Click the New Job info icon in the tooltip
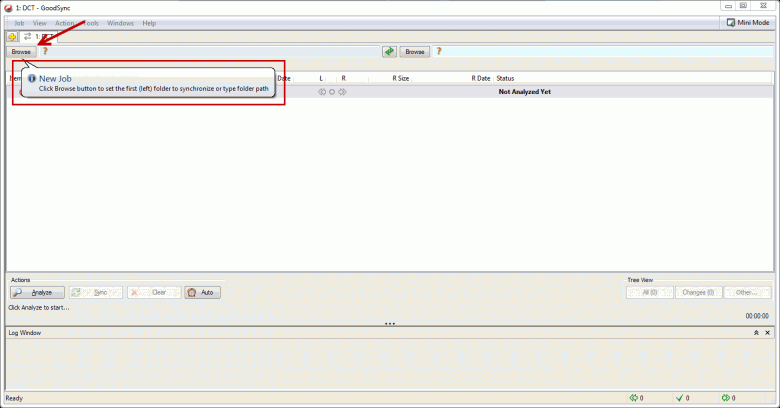The image size is (780, 408). pos(32,79)
